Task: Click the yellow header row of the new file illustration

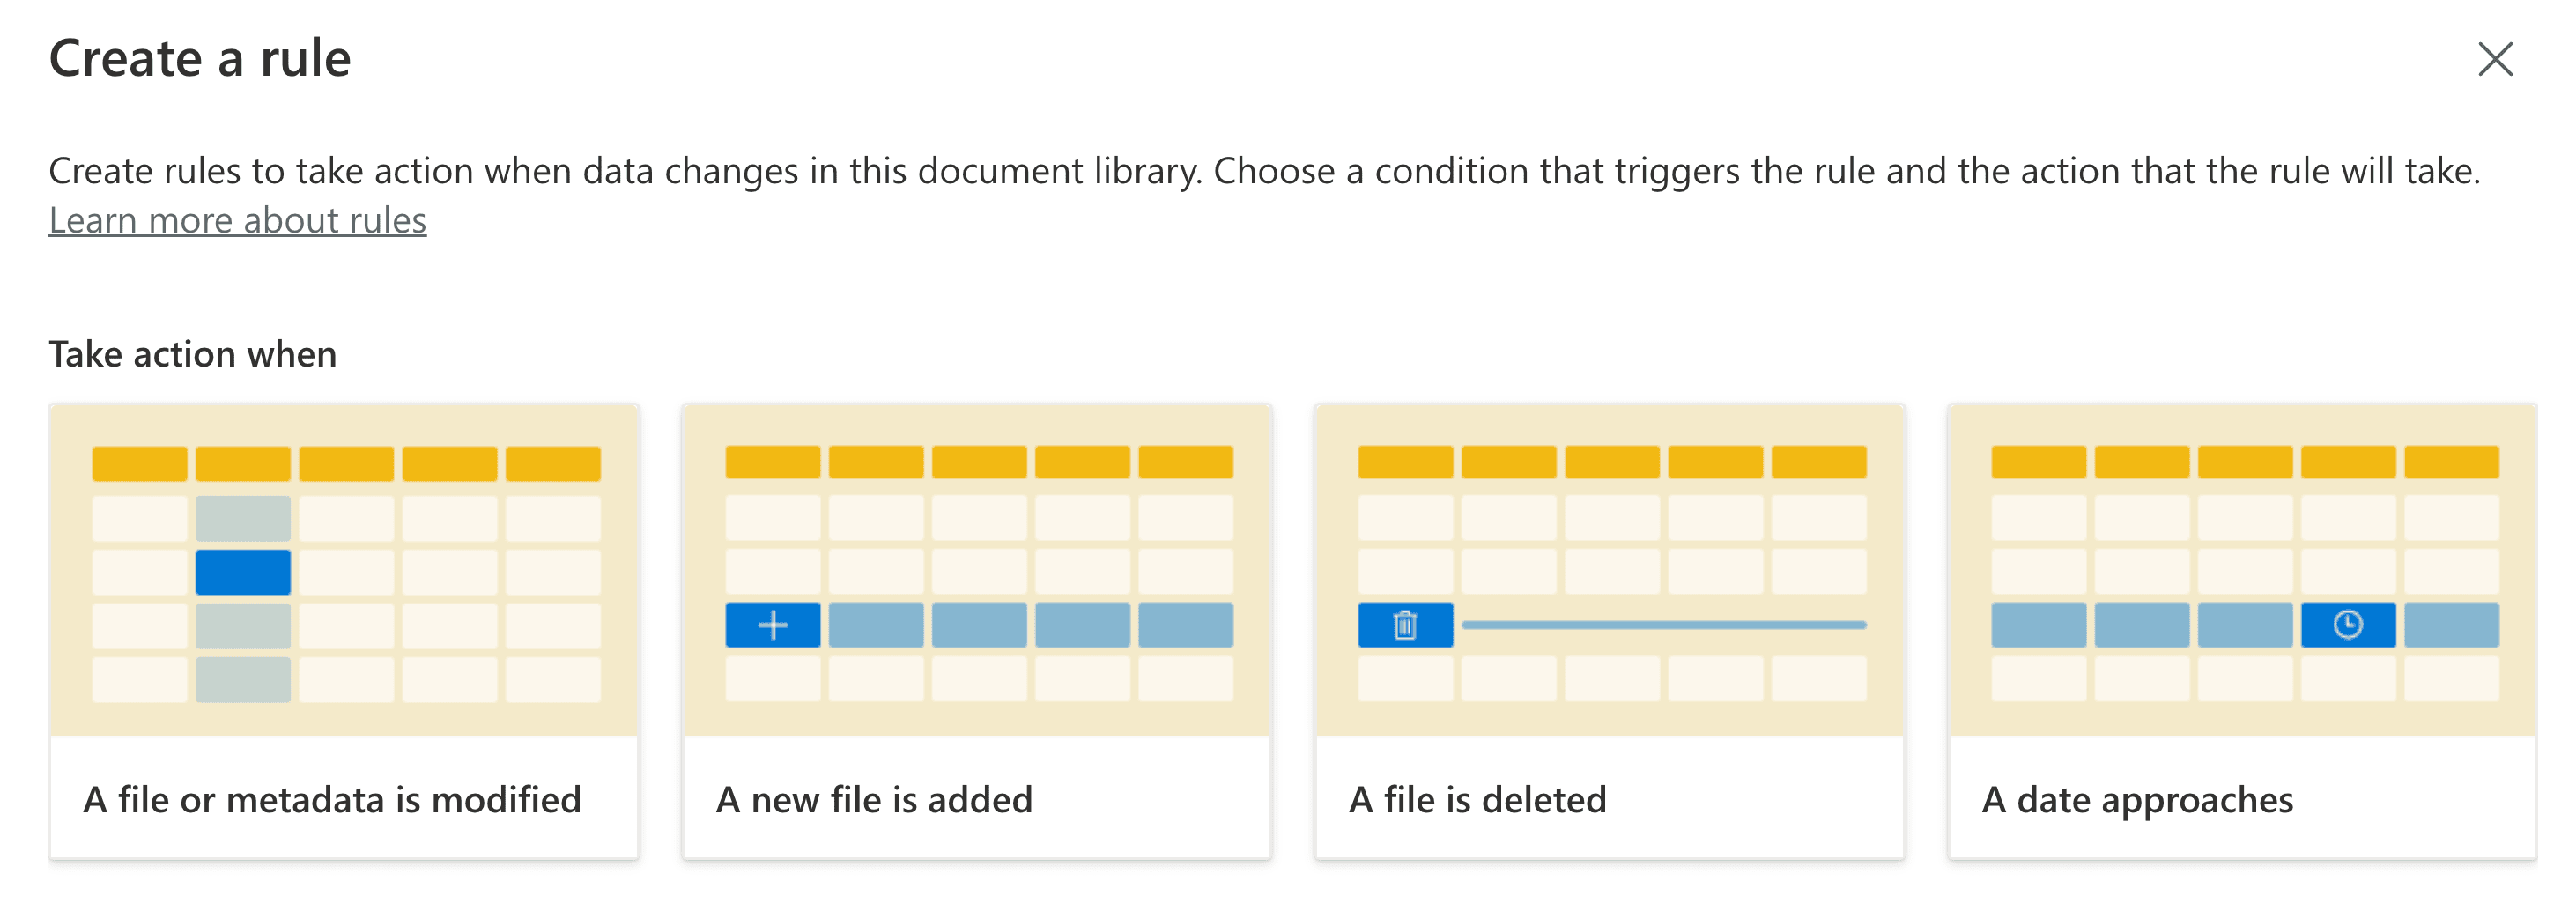Action: [x=975, y=461]
